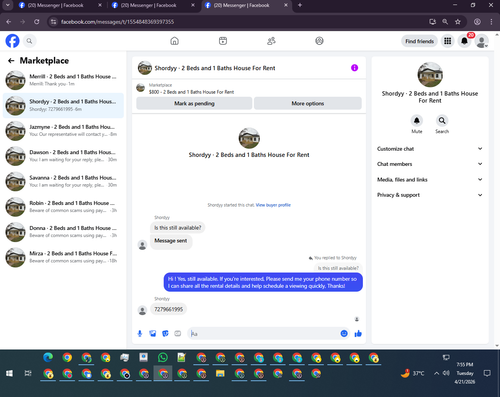Image resolution: width=500 pixels, height=397 pixels.
Task: Open the Menu grid icon
Action: 448,41
